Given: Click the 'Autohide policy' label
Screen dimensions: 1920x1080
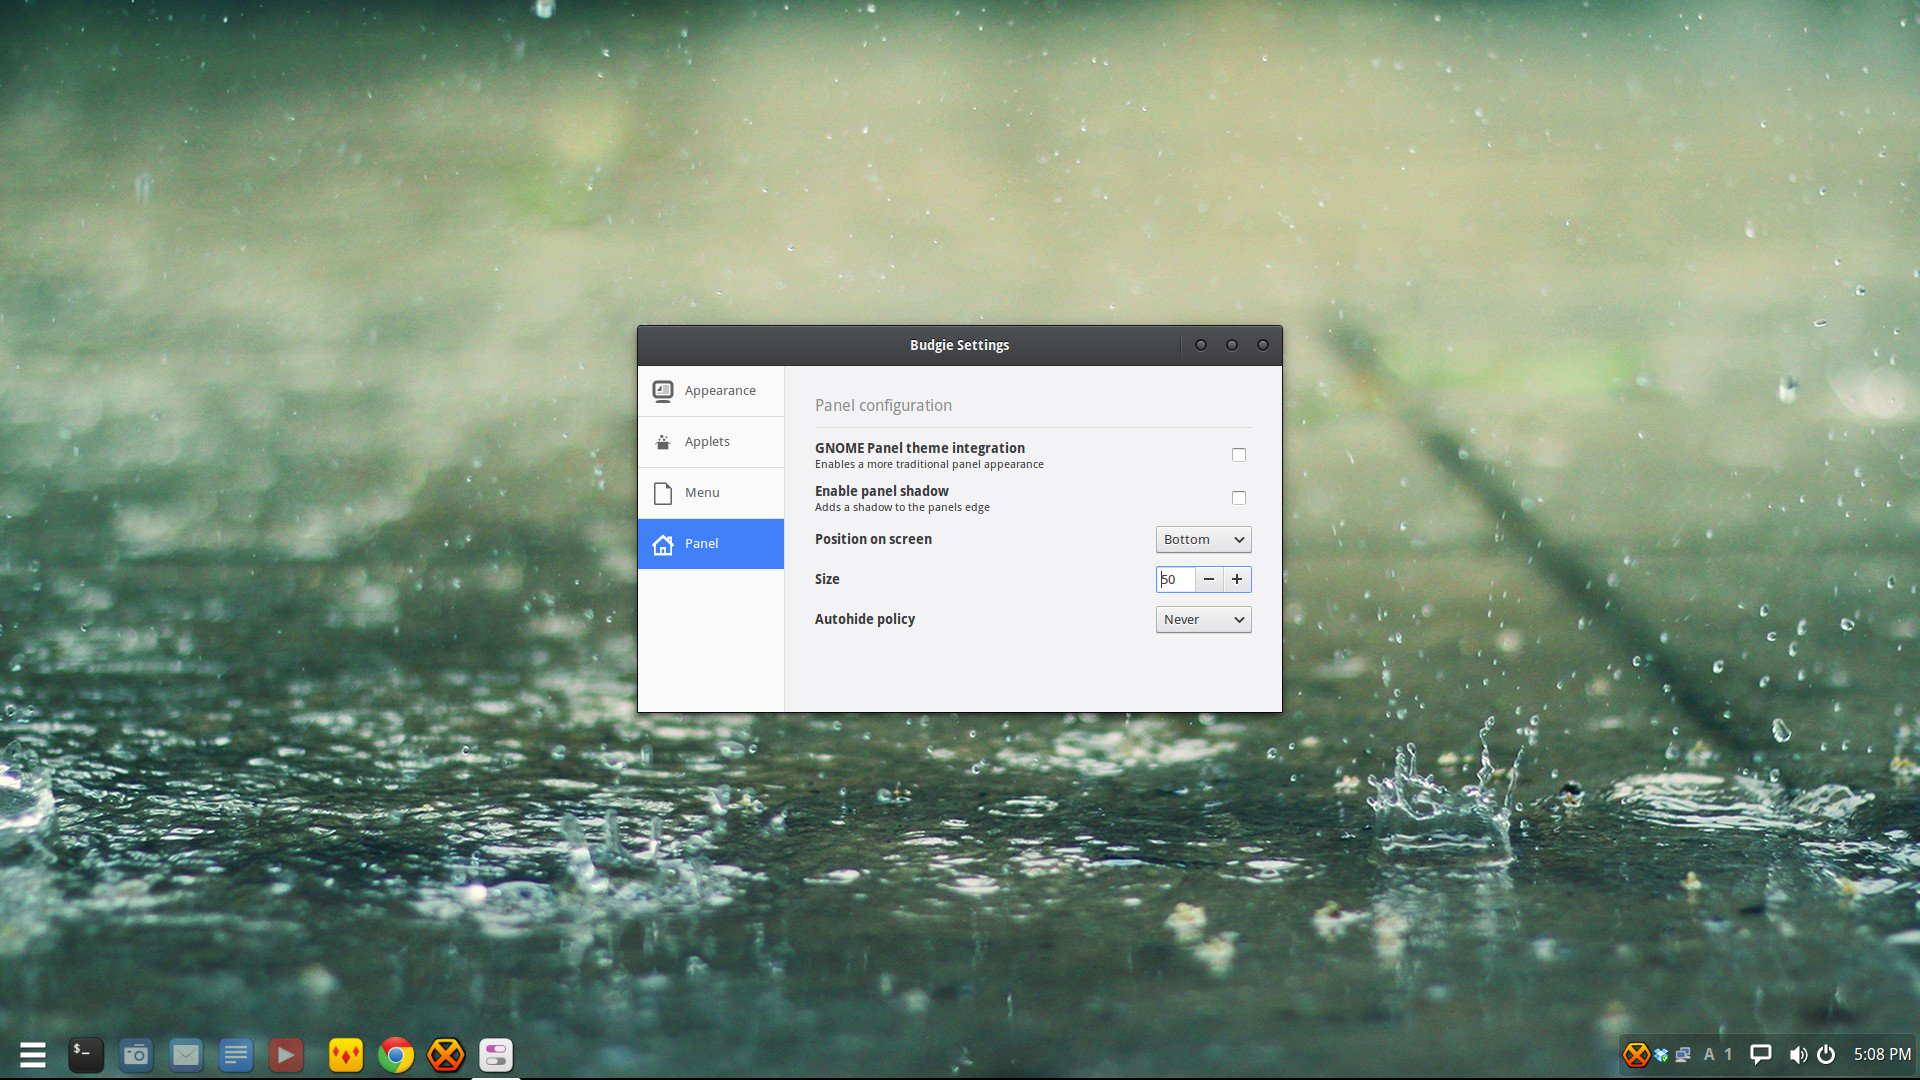Looking at the screenshot, I should [x=865, y=620].
